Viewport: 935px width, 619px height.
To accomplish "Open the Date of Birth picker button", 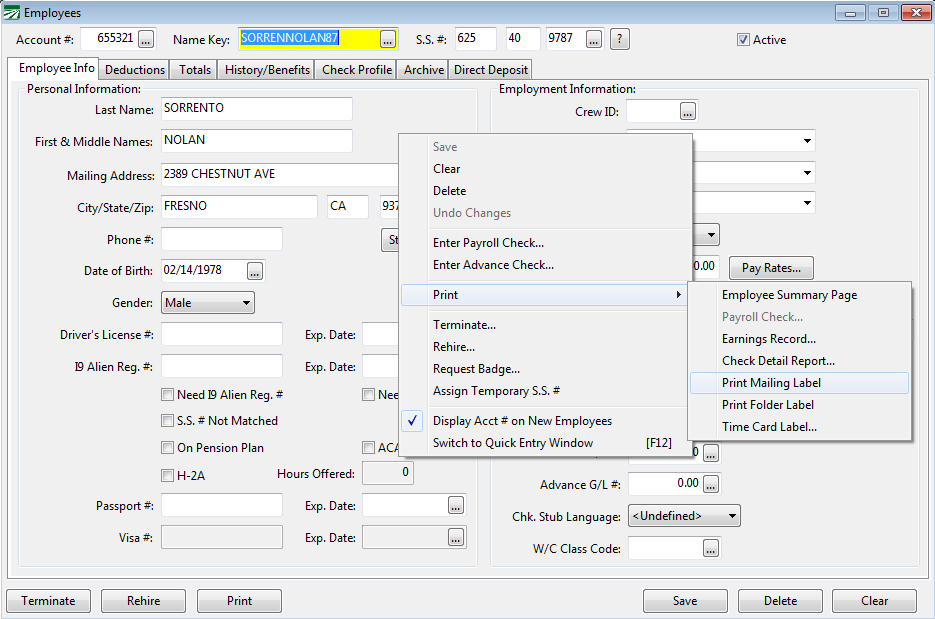I will pyautogui.click(x=255, y=271).
